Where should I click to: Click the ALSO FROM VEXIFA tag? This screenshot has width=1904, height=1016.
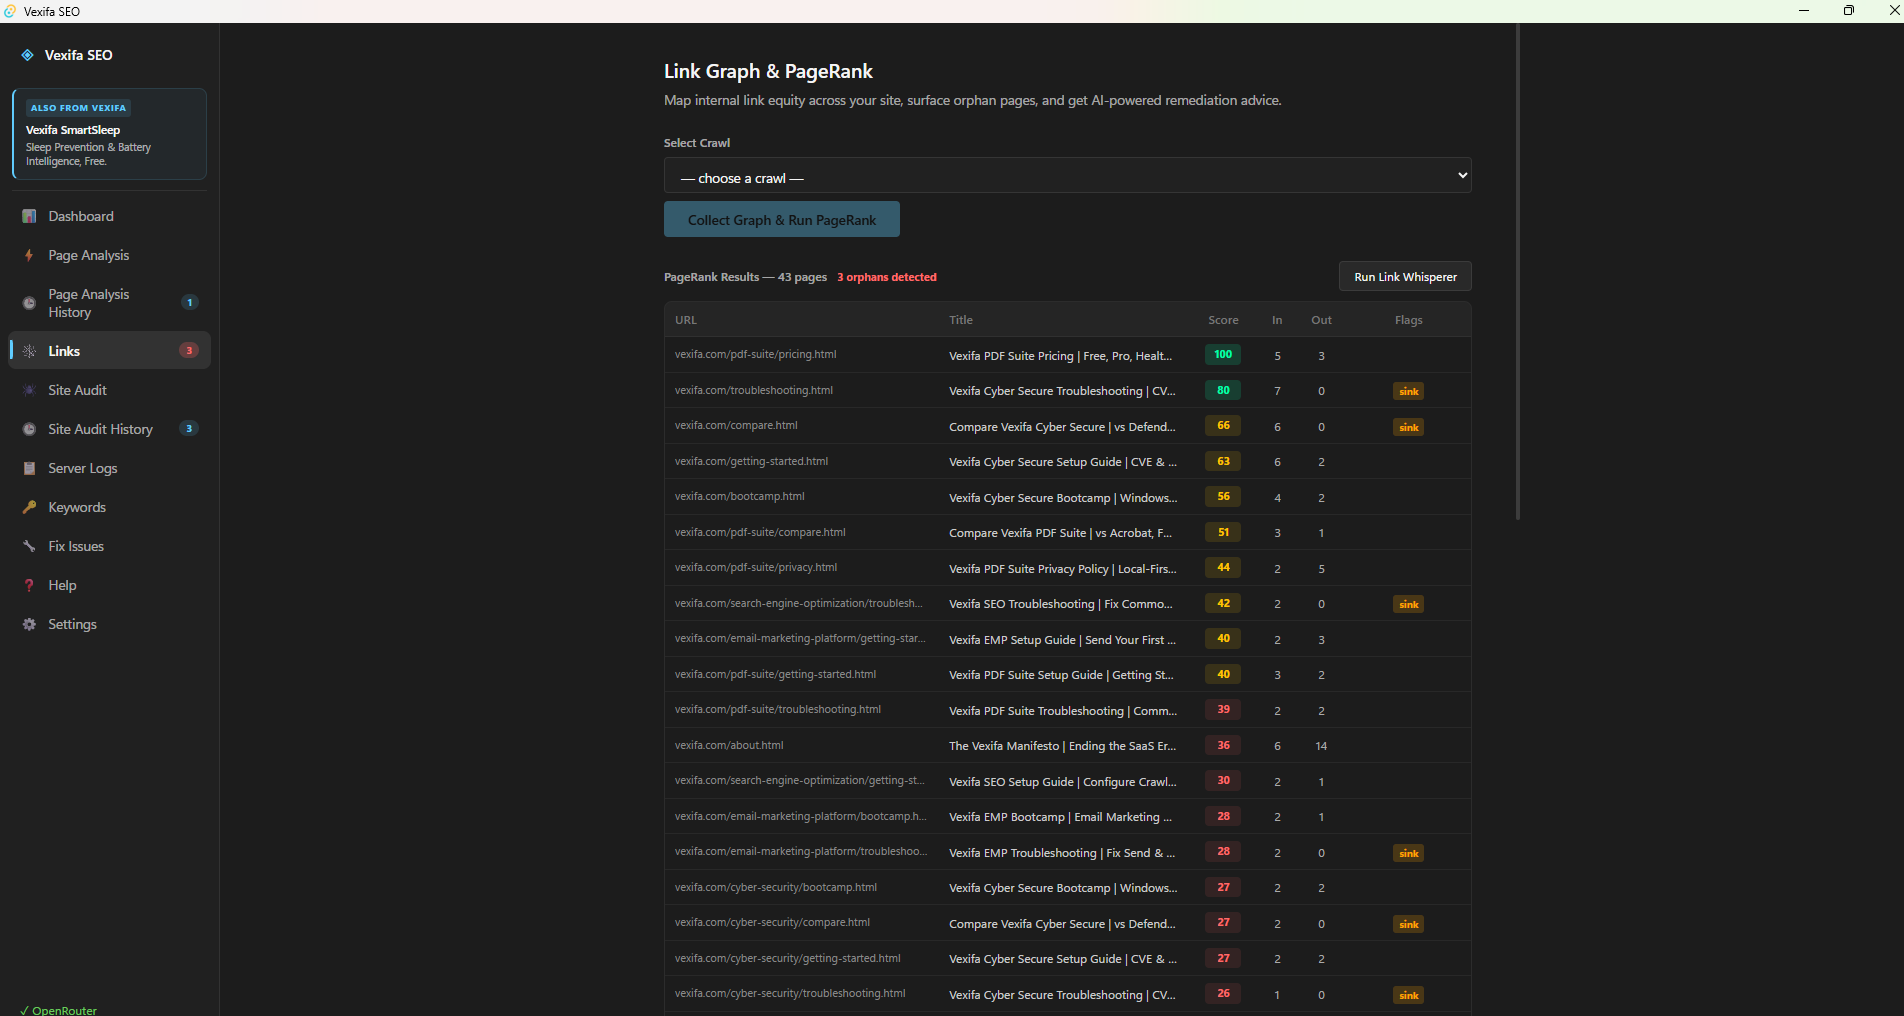coord(78,108)
